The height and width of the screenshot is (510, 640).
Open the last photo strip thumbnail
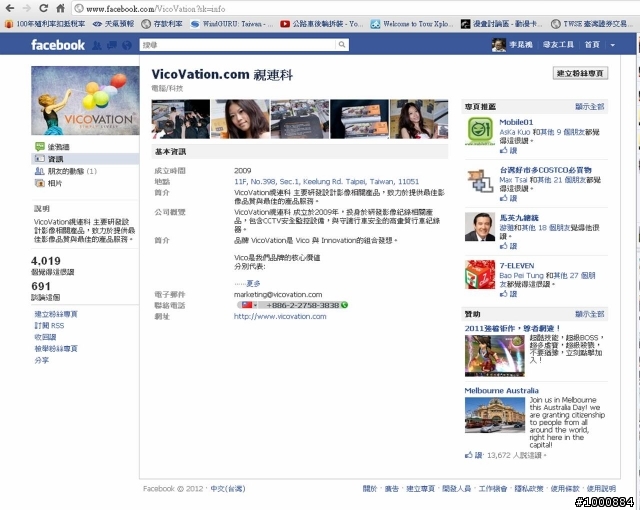[x=419, y=119]
